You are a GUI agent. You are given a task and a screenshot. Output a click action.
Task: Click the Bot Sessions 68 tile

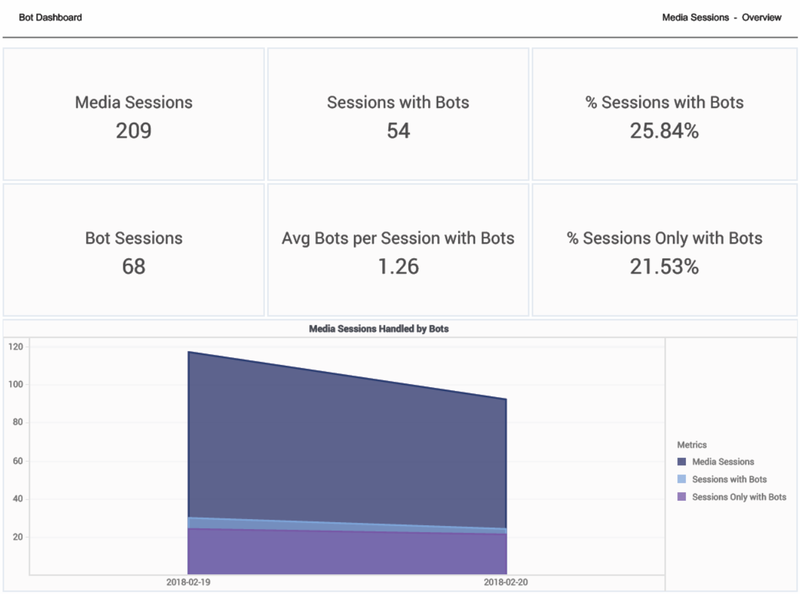click(x=134, y=250)
